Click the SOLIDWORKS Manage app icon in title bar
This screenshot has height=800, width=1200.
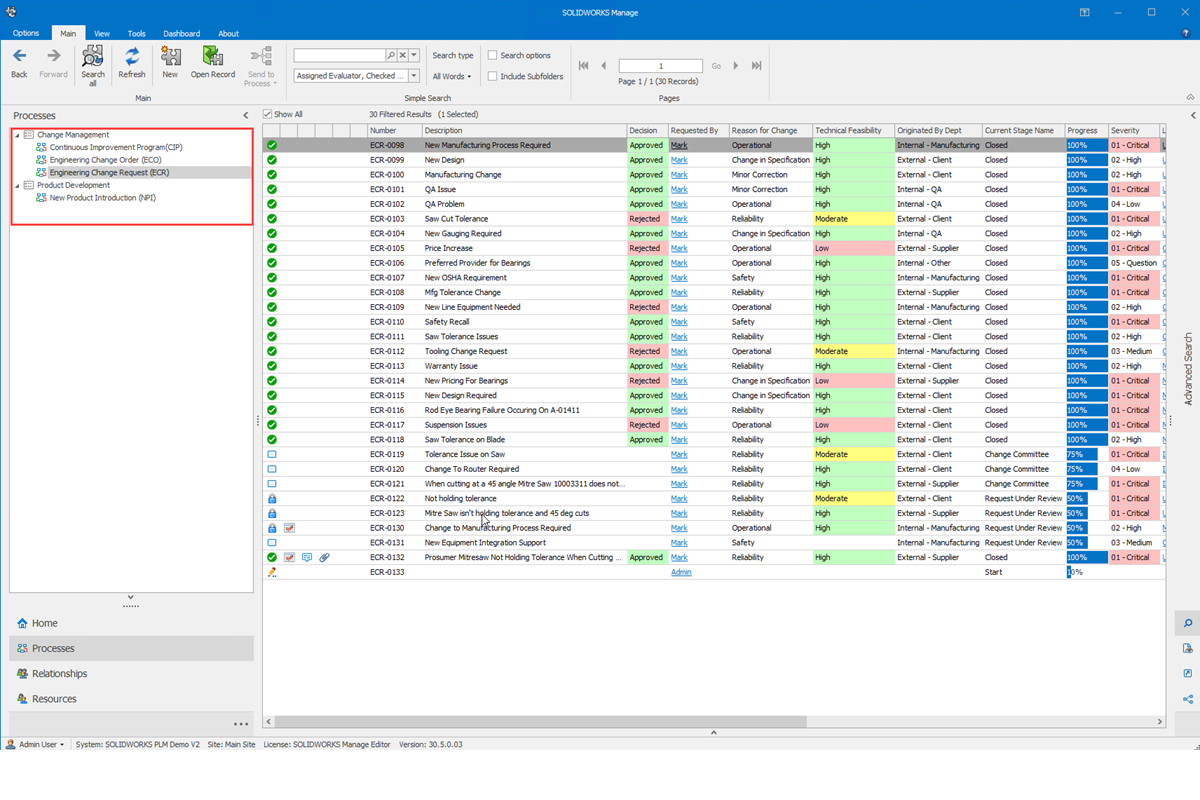pyautogui.click(x=9, y=12)
